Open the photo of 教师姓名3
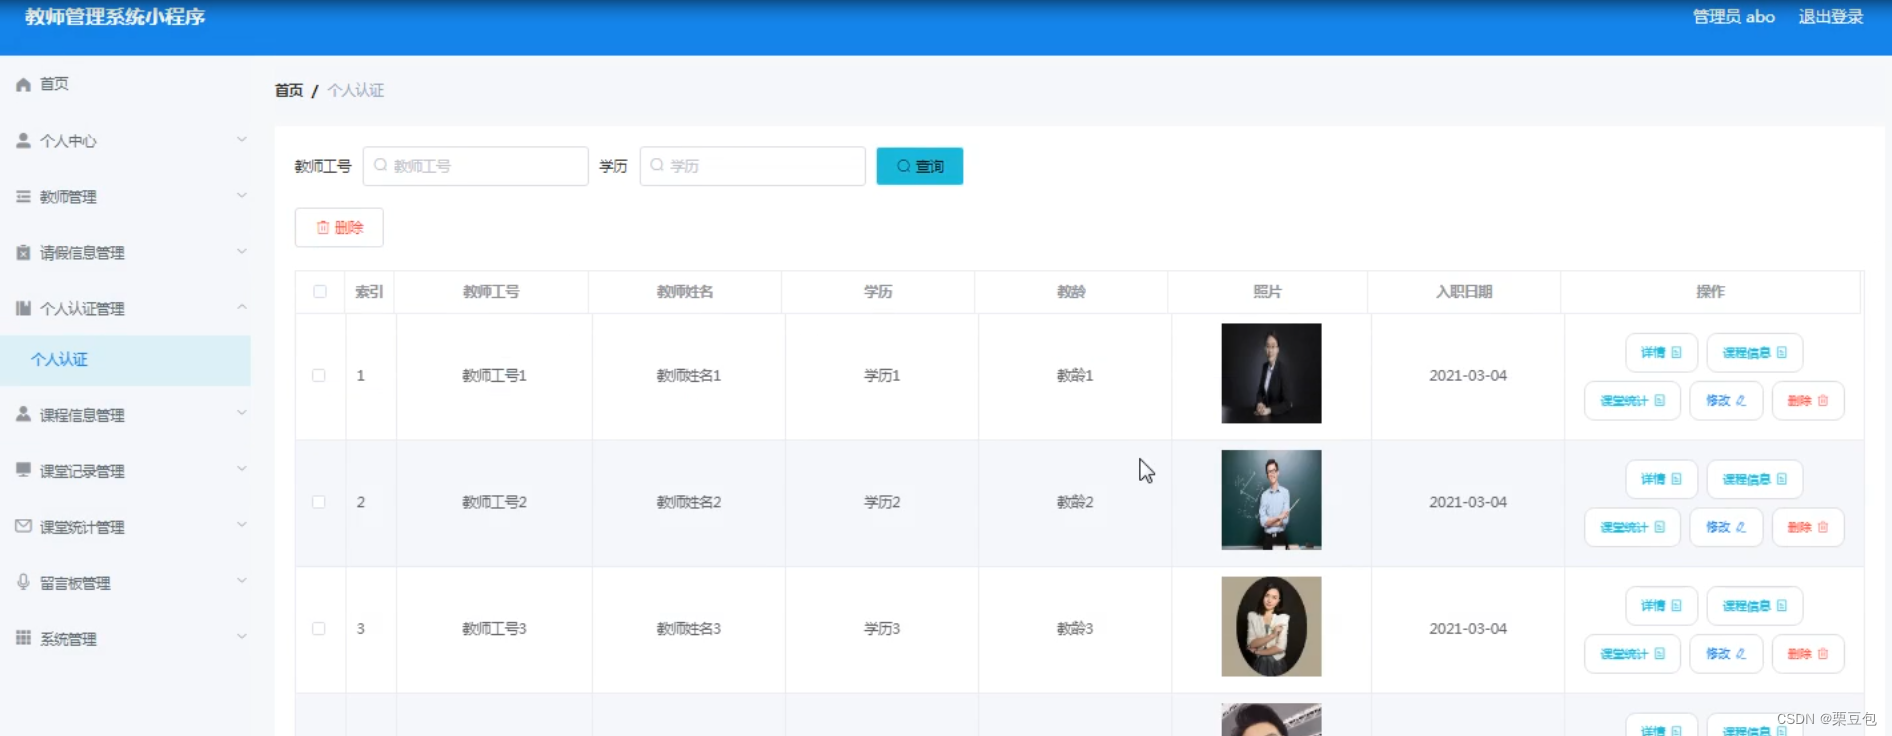 [x=1271, y=626]
